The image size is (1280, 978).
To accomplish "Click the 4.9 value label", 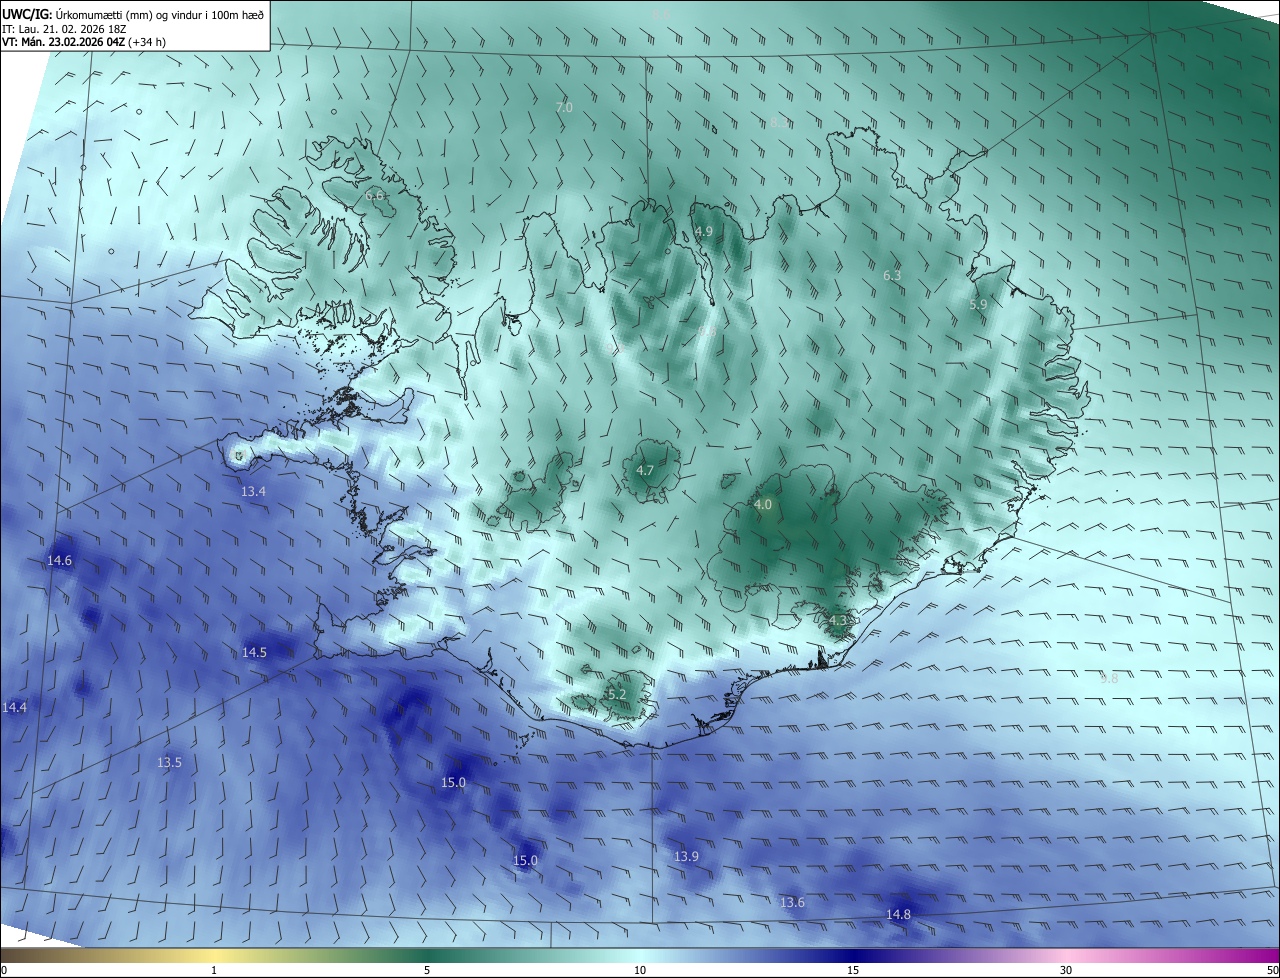I will click(x=703, y=231).
